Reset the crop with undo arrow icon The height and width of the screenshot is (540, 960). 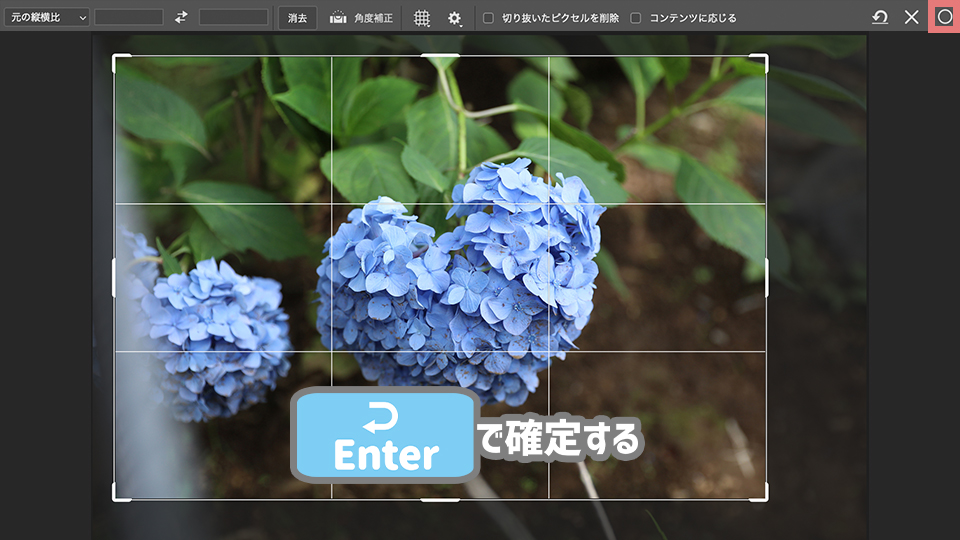tap(880, 17)
